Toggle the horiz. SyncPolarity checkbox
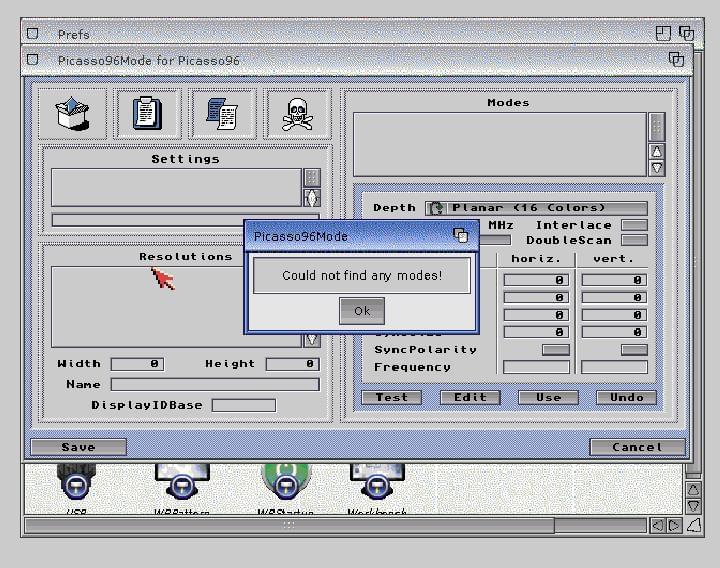720x568 pixels. [556, 350]
